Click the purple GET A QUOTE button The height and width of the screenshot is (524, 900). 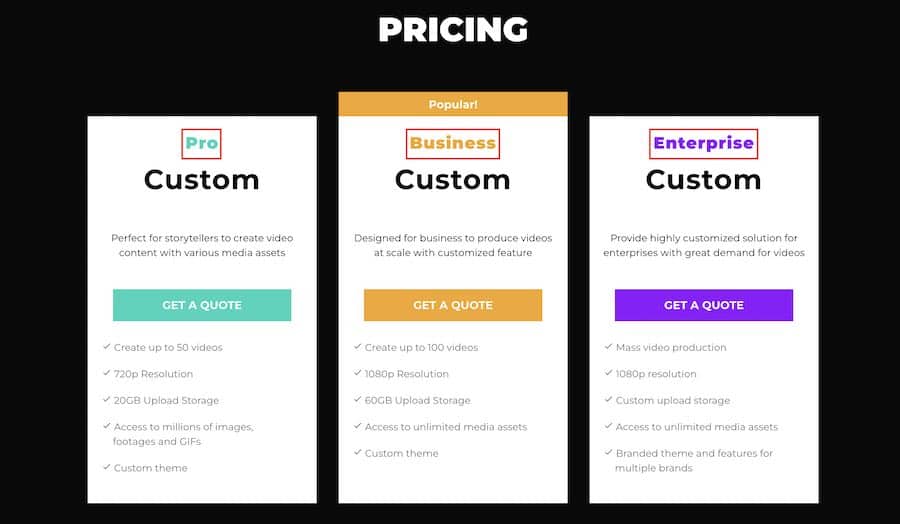[704, 305]
